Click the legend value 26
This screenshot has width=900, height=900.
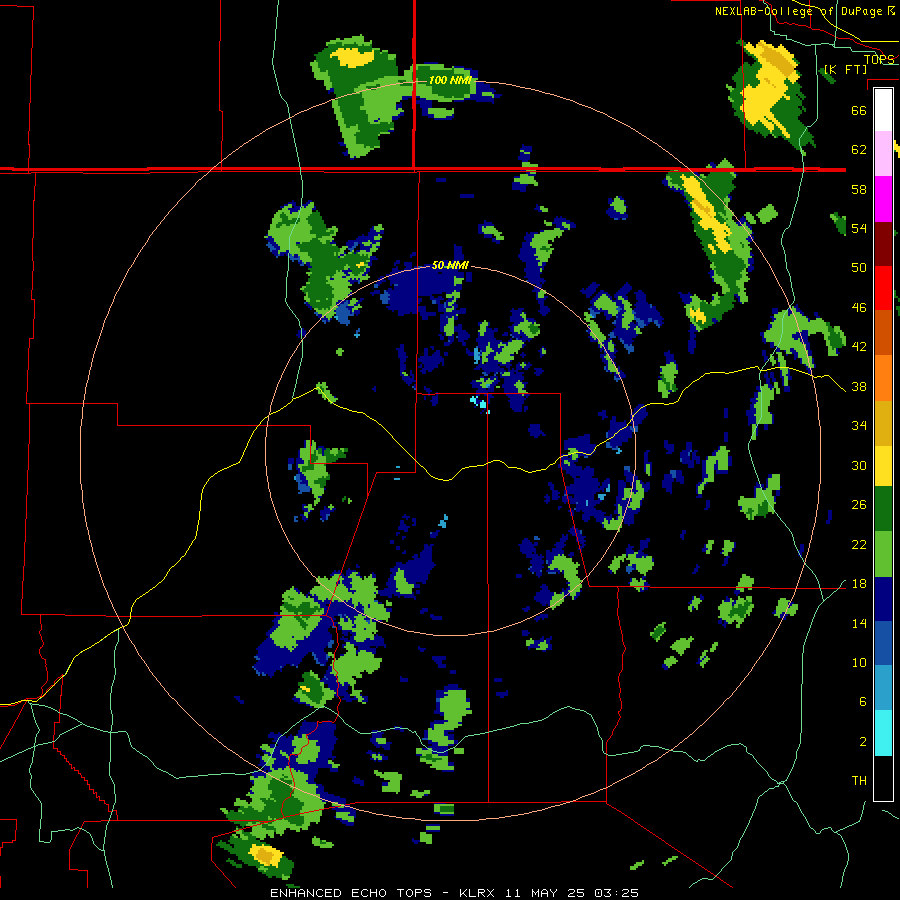tap(859, 505)
